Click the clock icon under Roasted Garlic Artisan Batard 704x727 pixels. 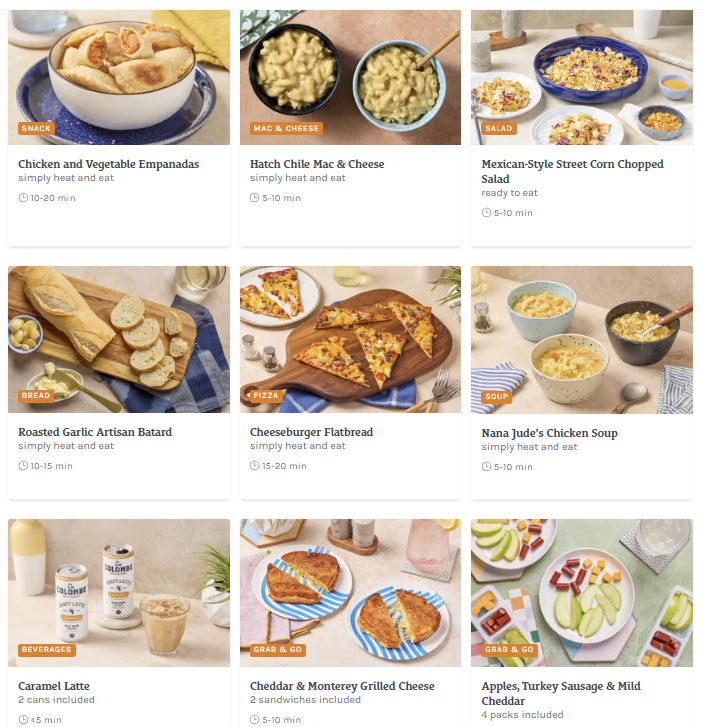click(23, 466)
